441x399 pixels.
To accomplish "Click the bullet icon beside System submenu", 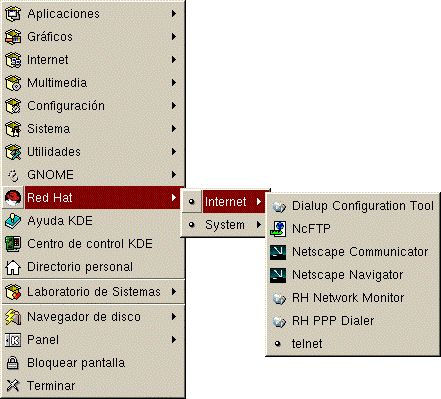I will [x=191, y=224].
